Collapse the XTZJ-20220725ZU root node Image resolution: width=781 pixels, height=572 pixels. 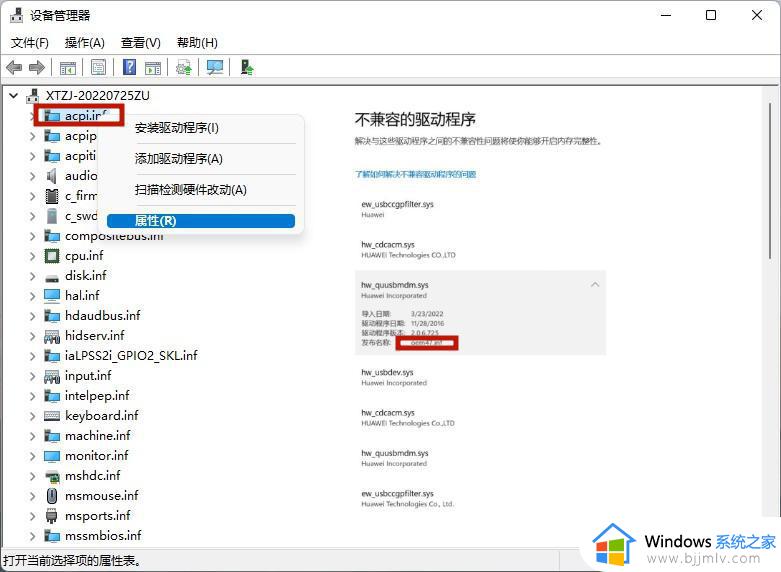point(13,95)
